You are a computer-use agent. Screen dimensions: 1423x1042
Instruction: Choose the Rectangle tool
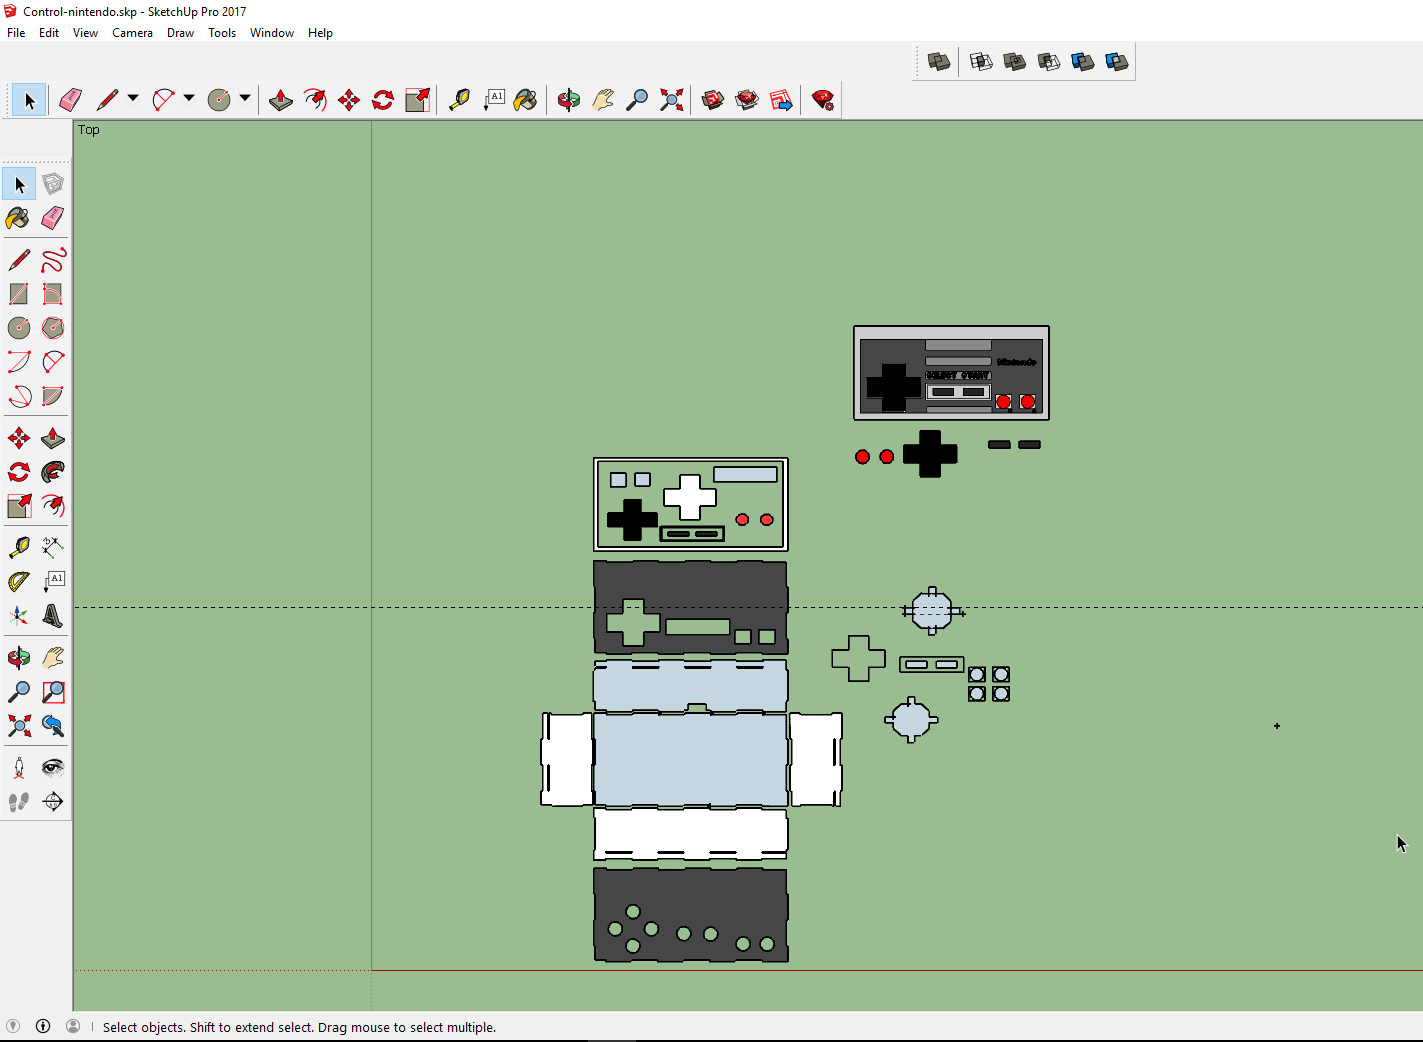pos(19,294)
